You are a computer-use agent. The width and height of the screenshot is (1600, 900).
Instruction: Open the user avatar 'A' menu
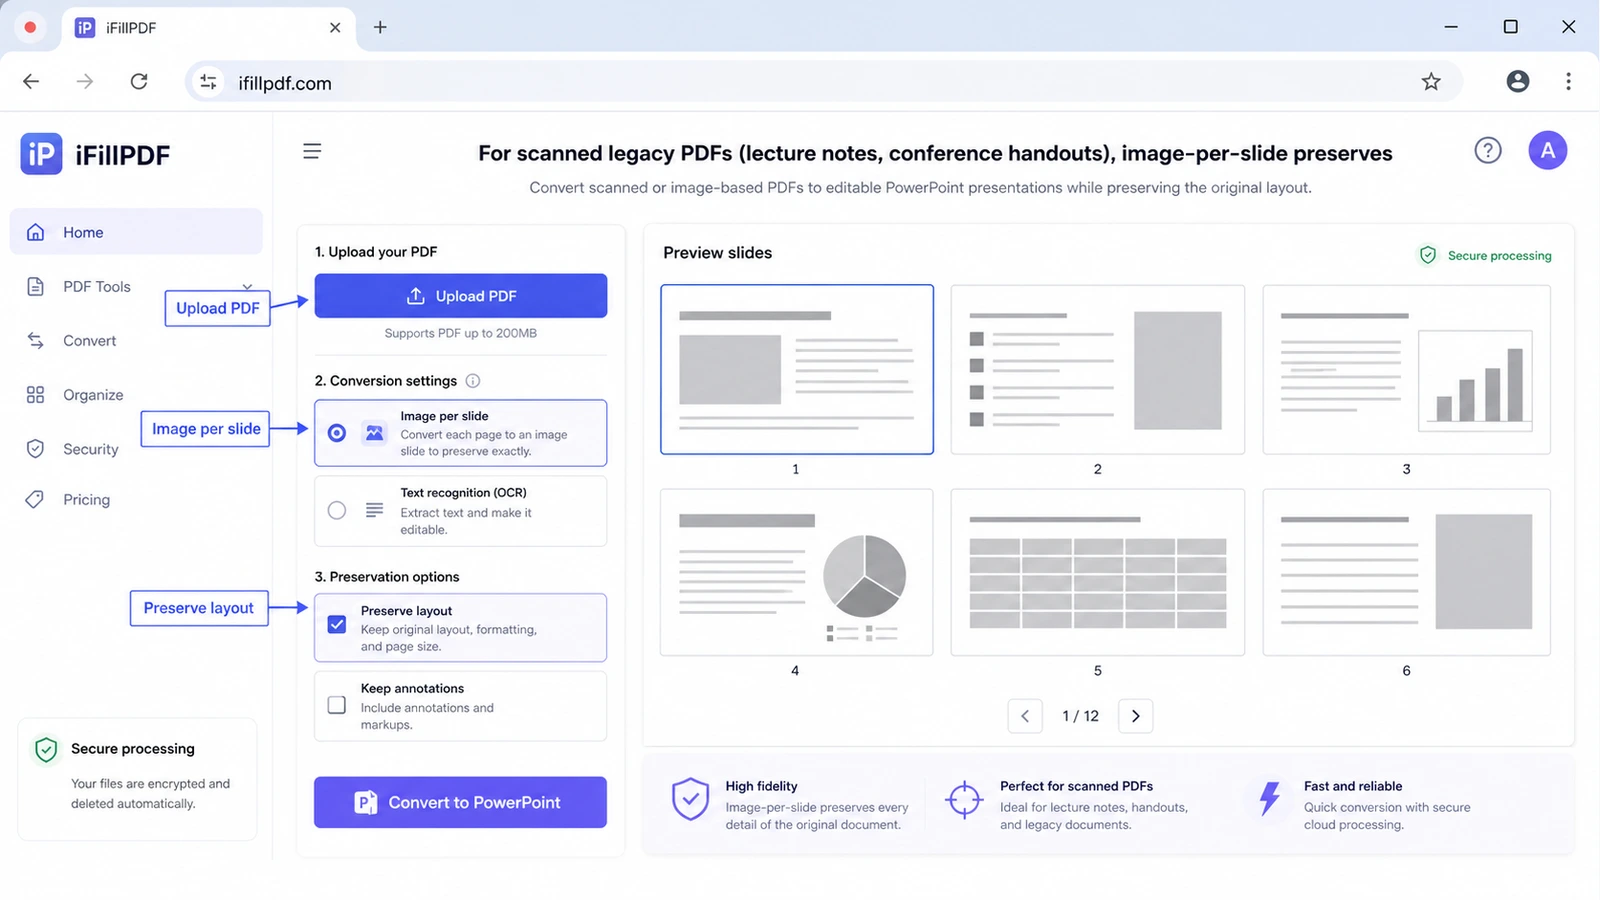1547,151
